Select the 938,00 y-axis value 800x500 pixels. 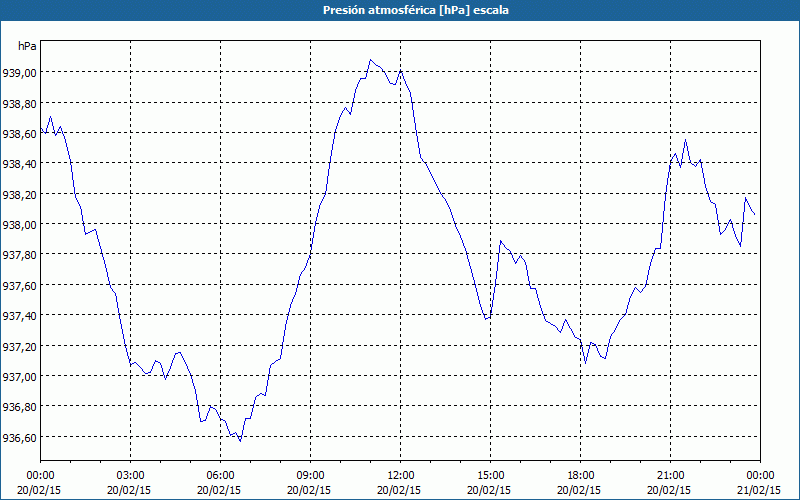(x=19, y=225)
